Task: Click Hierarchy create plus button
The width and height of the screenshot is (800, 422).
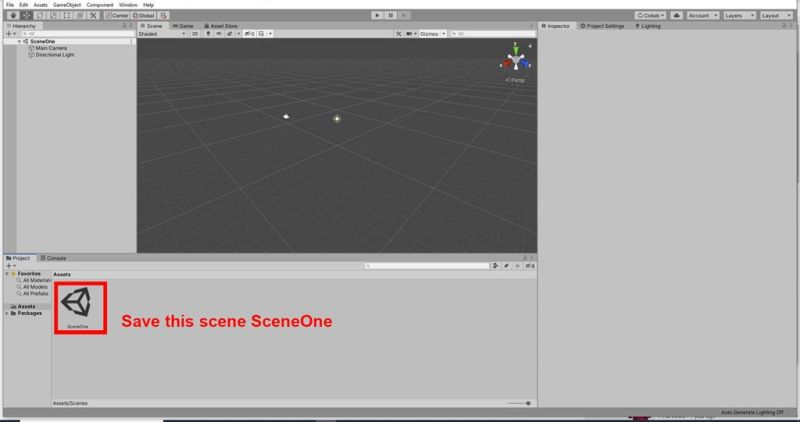Action: point(8,34)
